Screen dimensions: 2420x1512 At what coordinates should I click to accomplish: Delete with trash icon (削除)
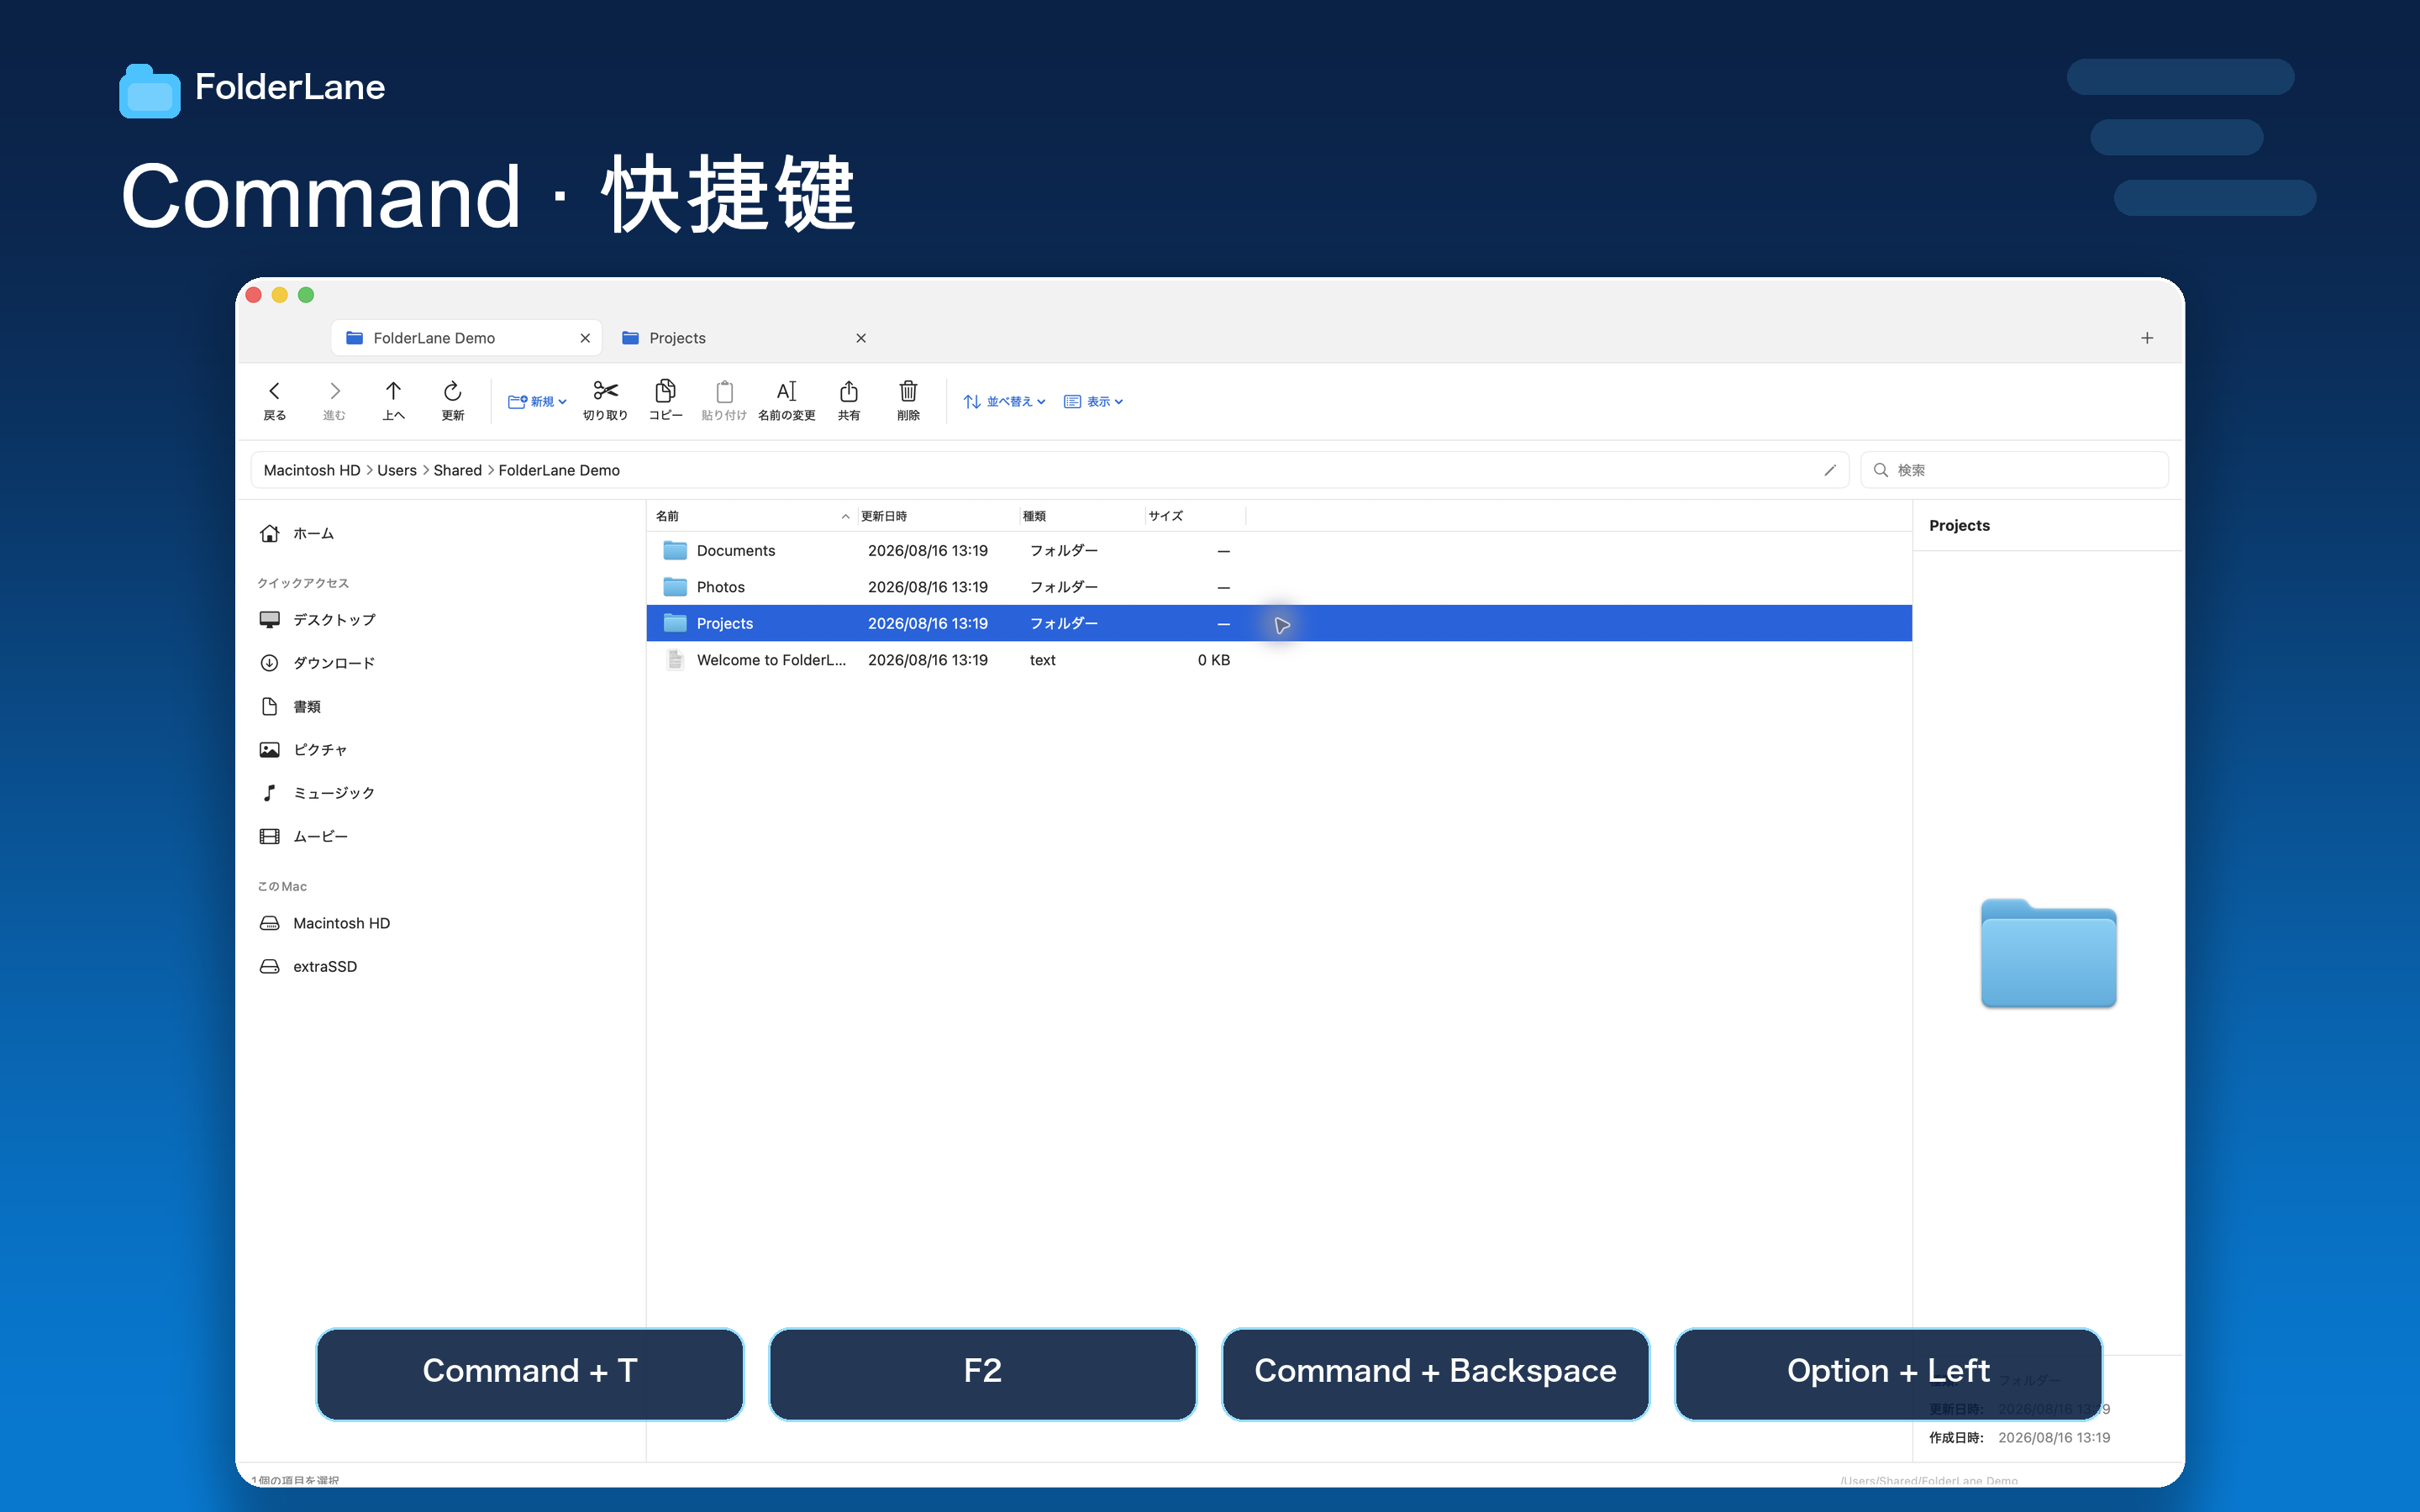[x=908, y=400]
